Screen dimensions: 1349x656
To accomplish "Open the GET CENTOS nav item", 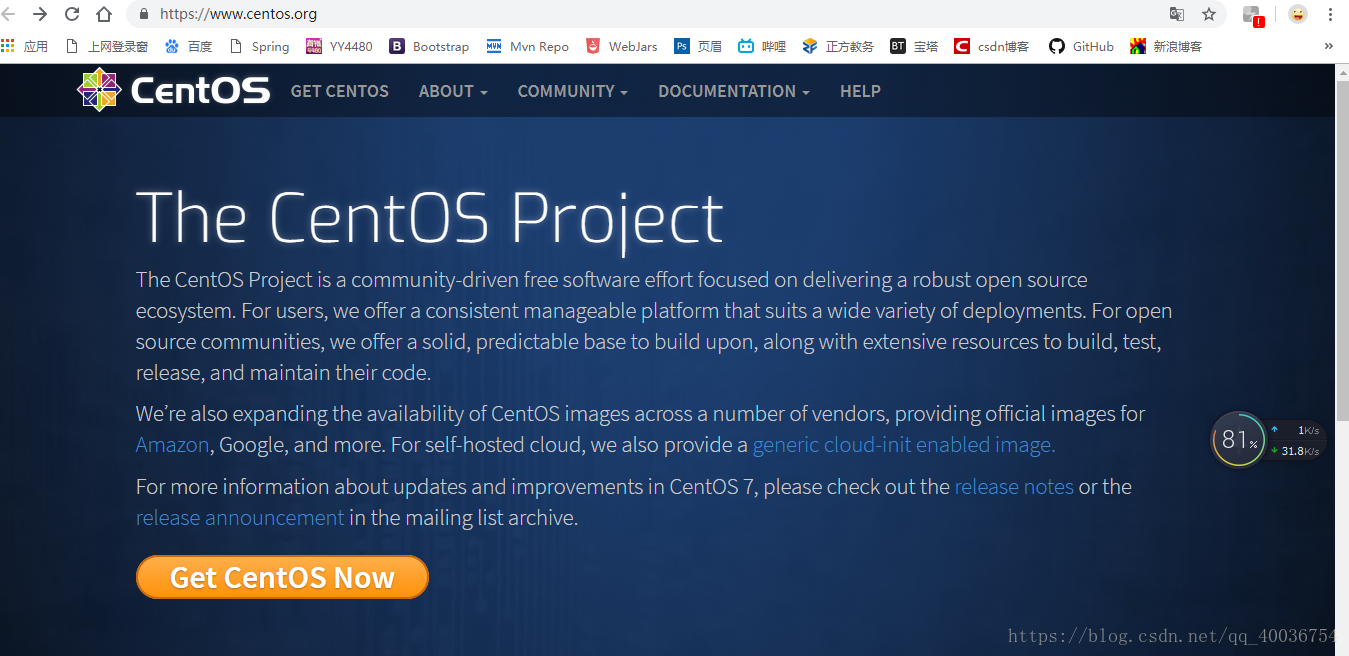I will click(x=340, y=91).
